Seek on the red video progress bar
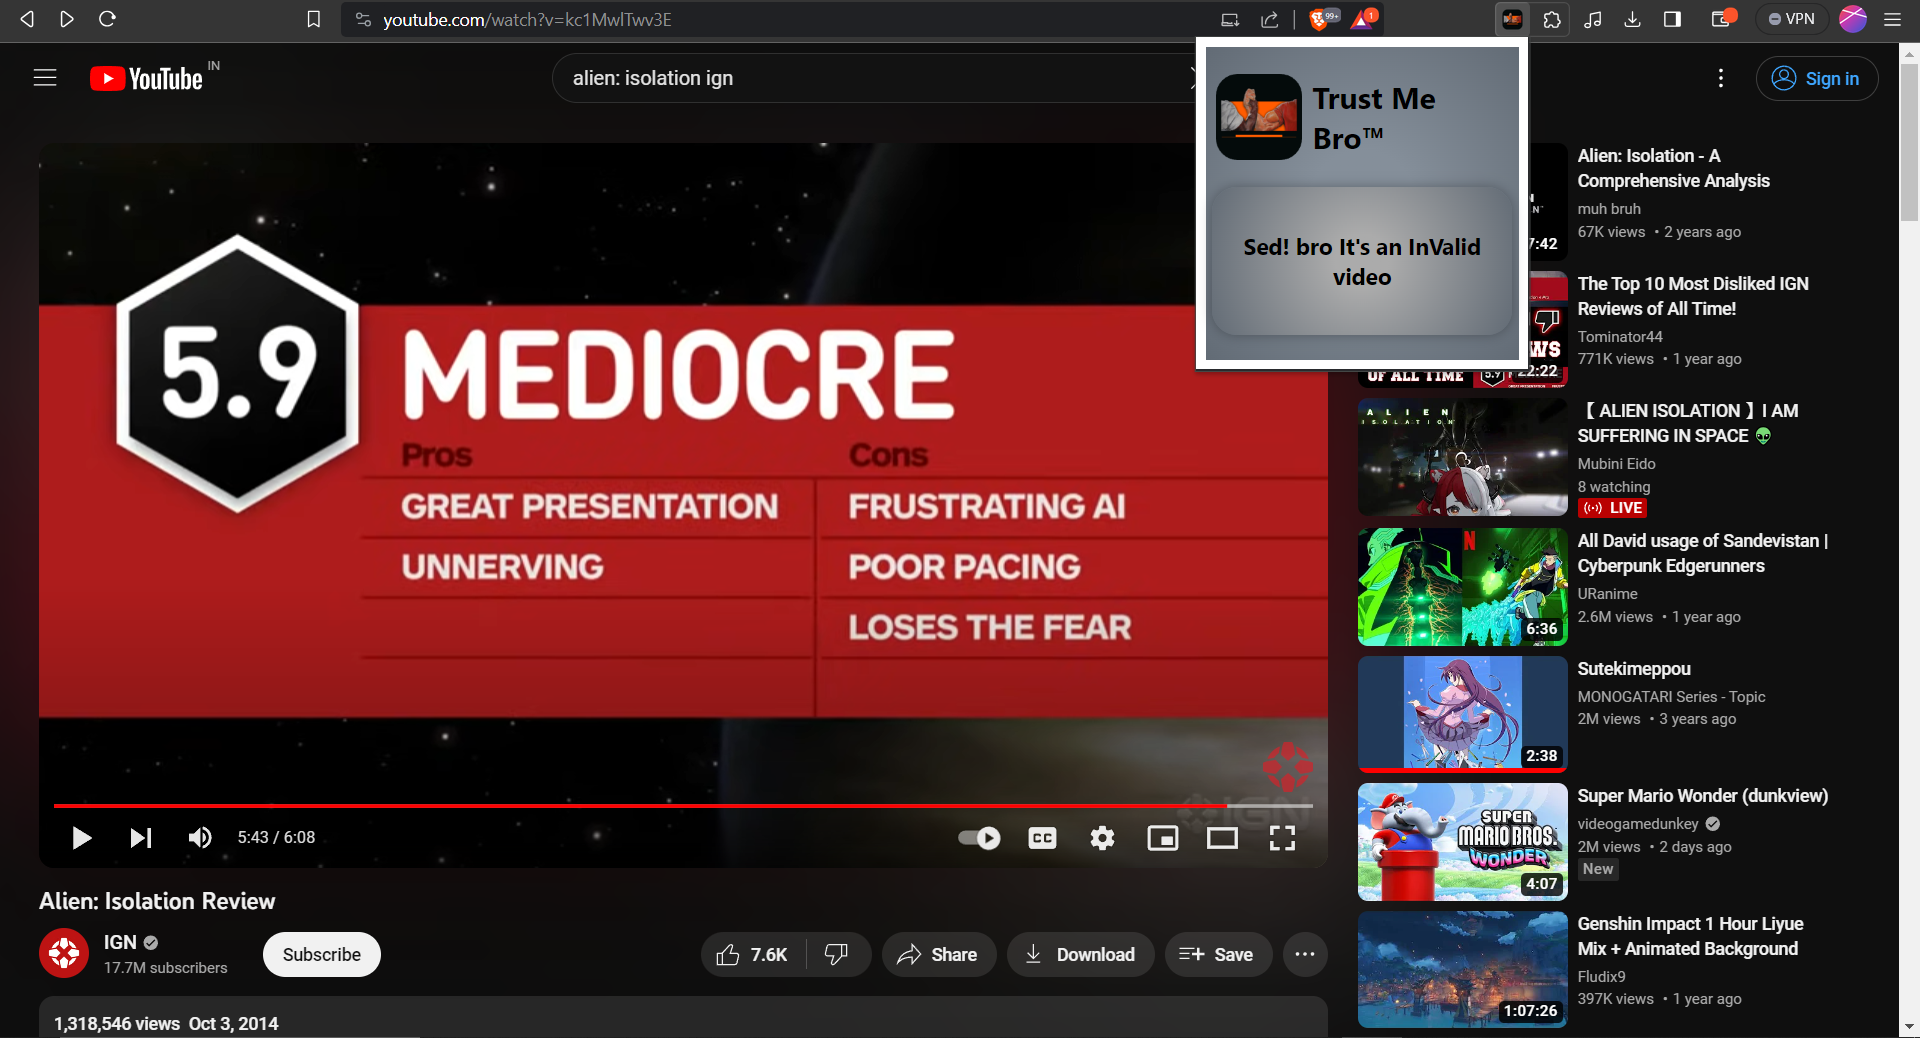Image resolution: width=1920 pixels, height=1038 pixels. click(x=683, y=805)
